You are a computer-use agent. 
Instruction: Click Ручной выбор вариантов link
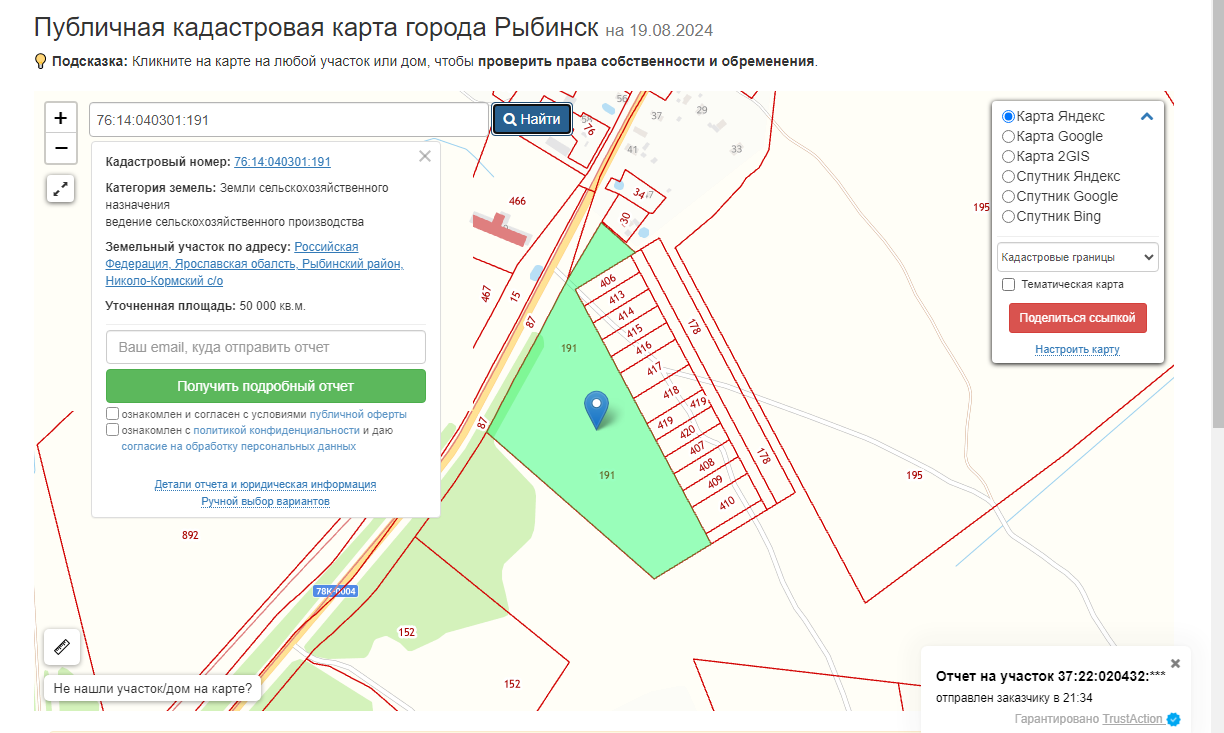point(265,501)
